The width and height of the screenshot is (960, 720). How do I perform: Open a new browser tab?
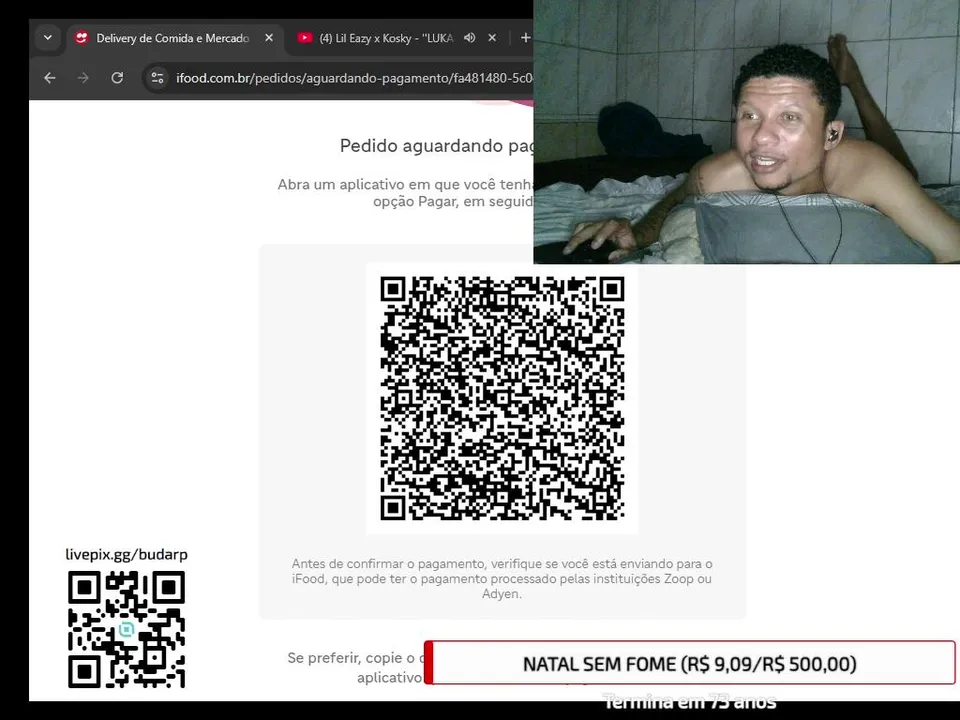[525, 38]
